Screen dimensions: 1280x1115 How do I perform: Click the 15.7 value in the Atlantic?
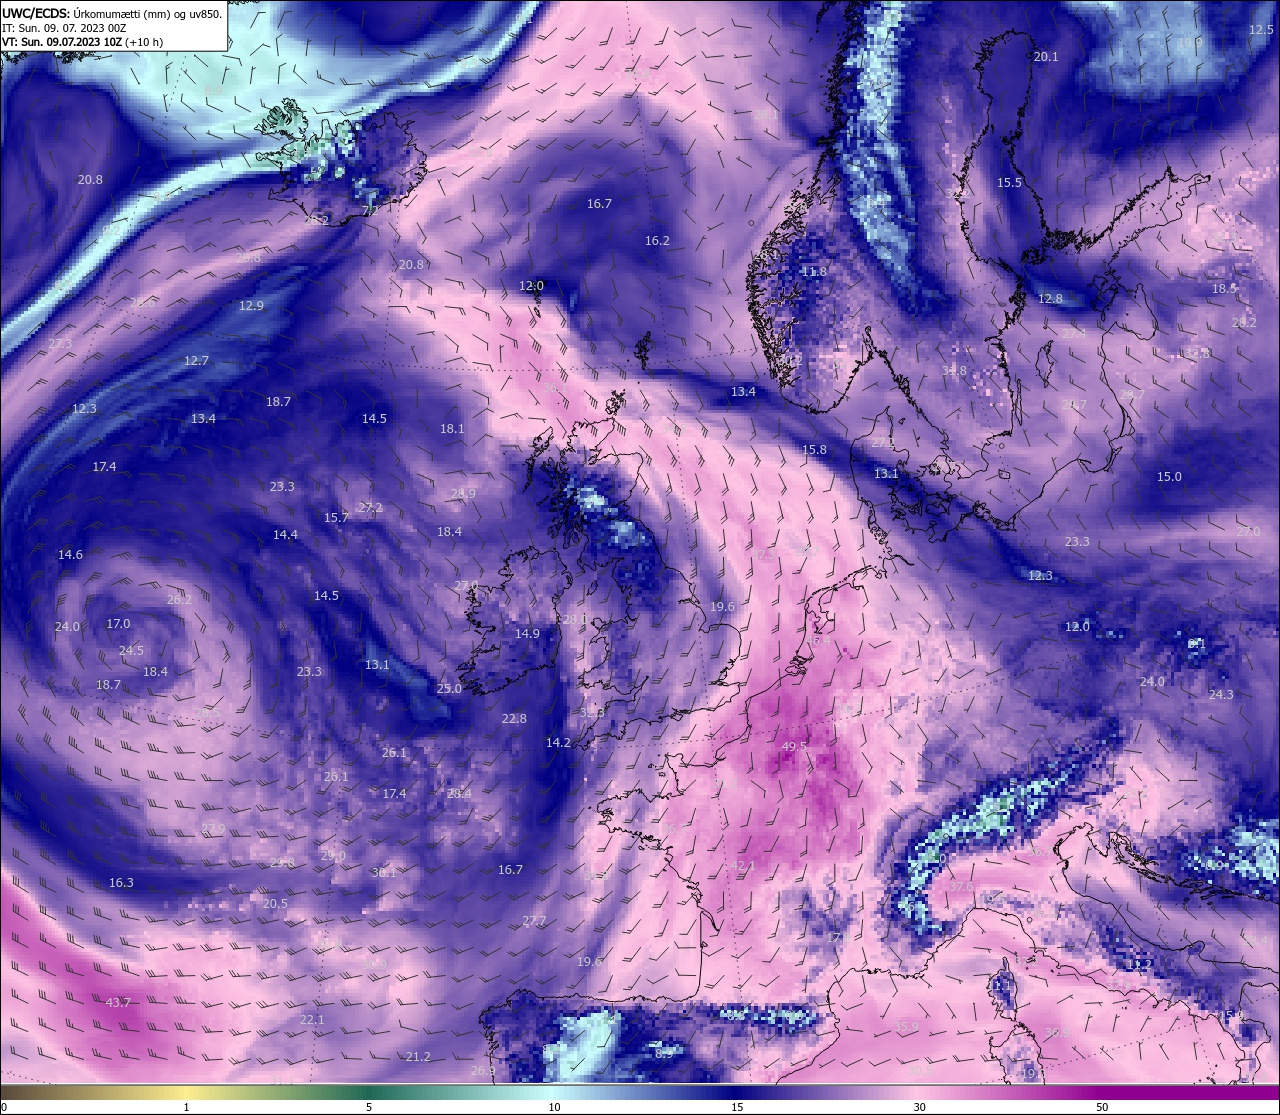(x=336, y=517)
